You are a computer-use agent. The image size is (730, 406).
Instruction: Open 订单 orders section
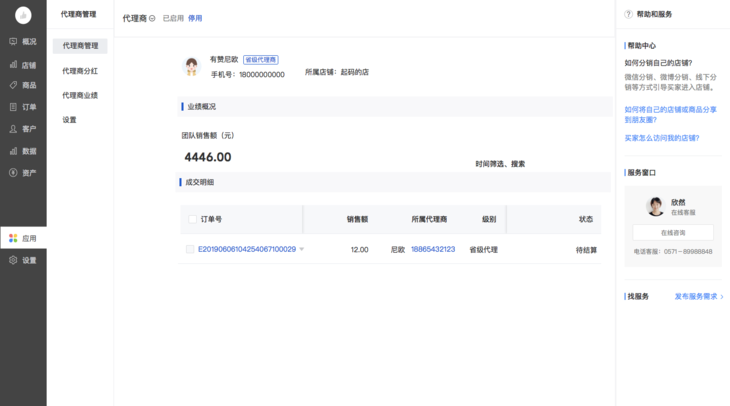point(23,107)
